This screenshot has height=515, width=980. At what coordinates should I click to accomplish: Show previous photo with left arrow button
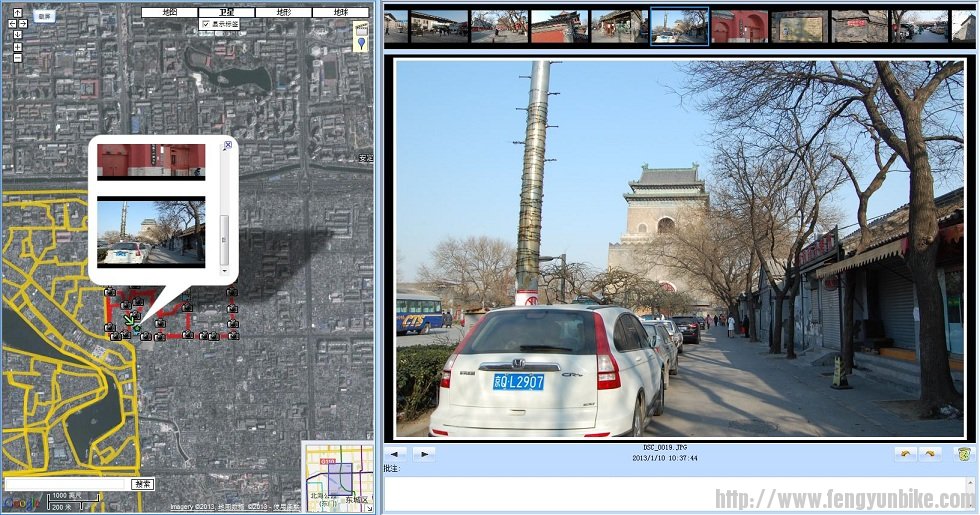[x=396, y=454]
